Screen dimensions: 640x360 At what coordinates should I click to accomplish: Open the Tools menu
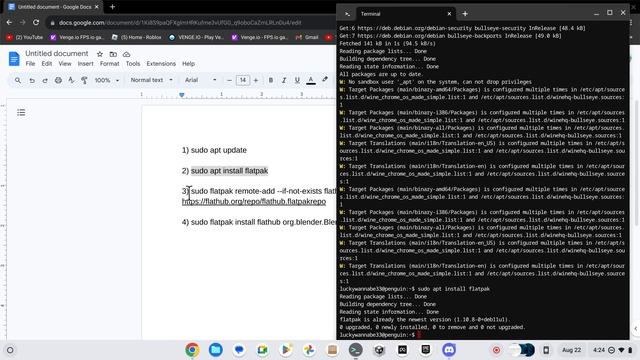[x=133, y=64]
